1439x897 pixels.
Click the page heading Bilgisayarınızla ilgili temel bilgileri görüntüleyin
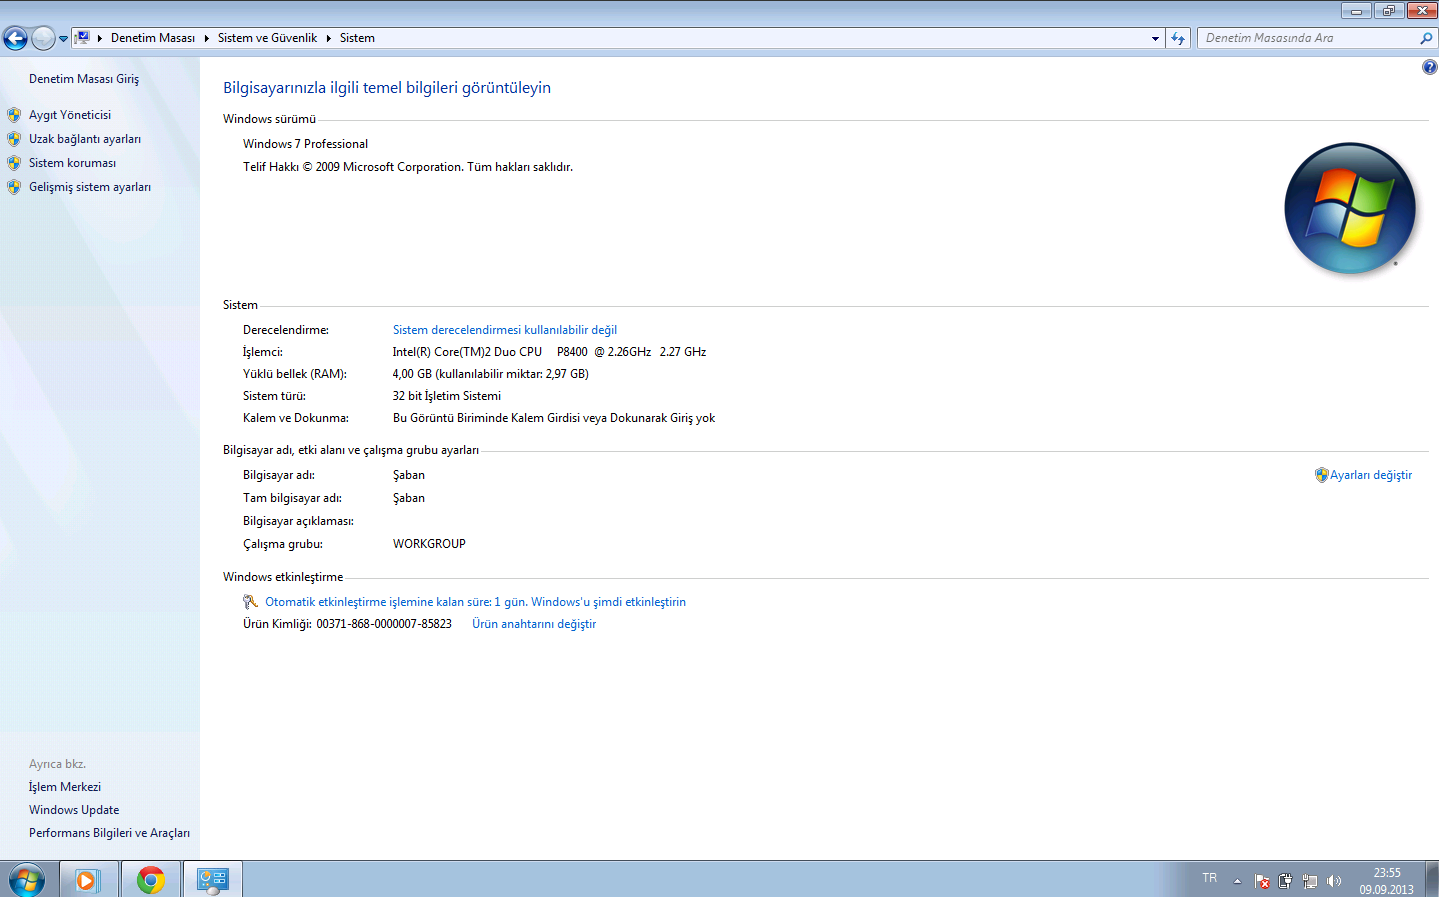coord(387,88)
